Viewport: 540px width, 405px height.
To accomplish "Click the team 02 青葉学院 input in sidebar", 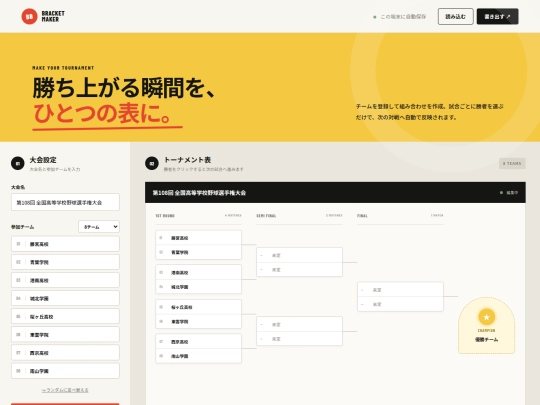I will click(x=65, y=262).
